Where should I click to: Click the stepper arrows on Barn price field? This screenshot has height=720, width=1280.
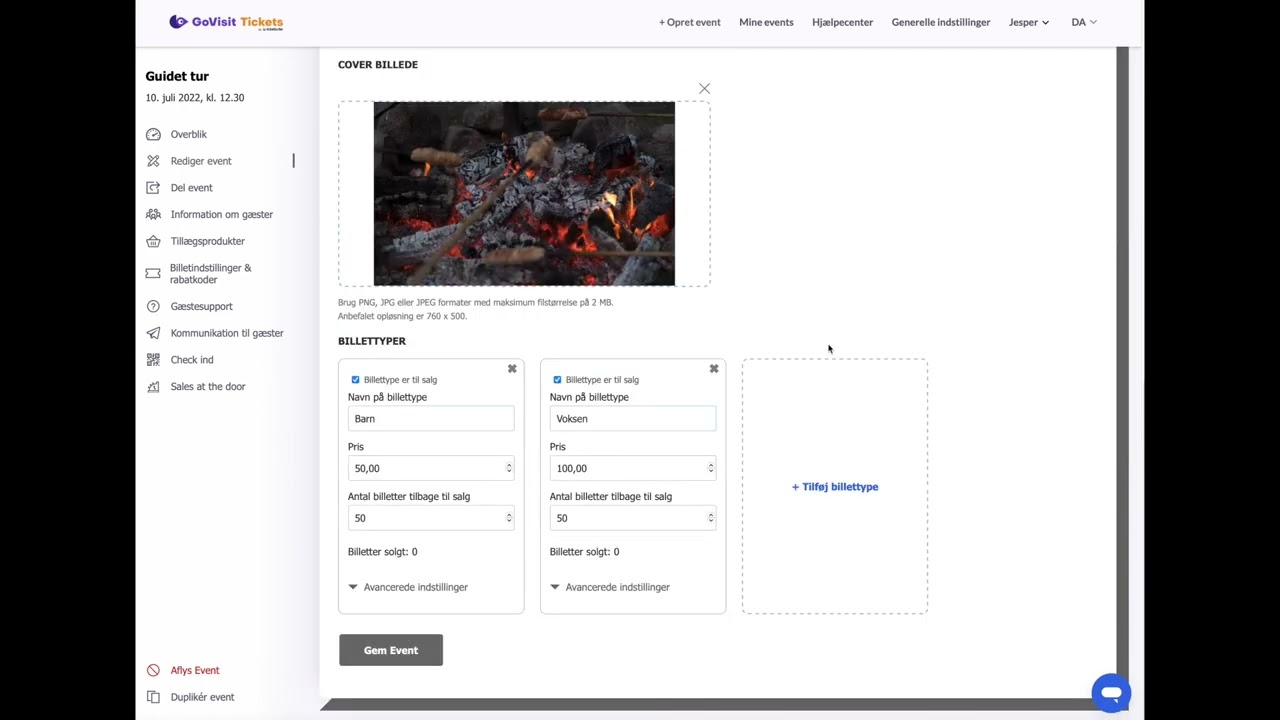click(509, 468)
